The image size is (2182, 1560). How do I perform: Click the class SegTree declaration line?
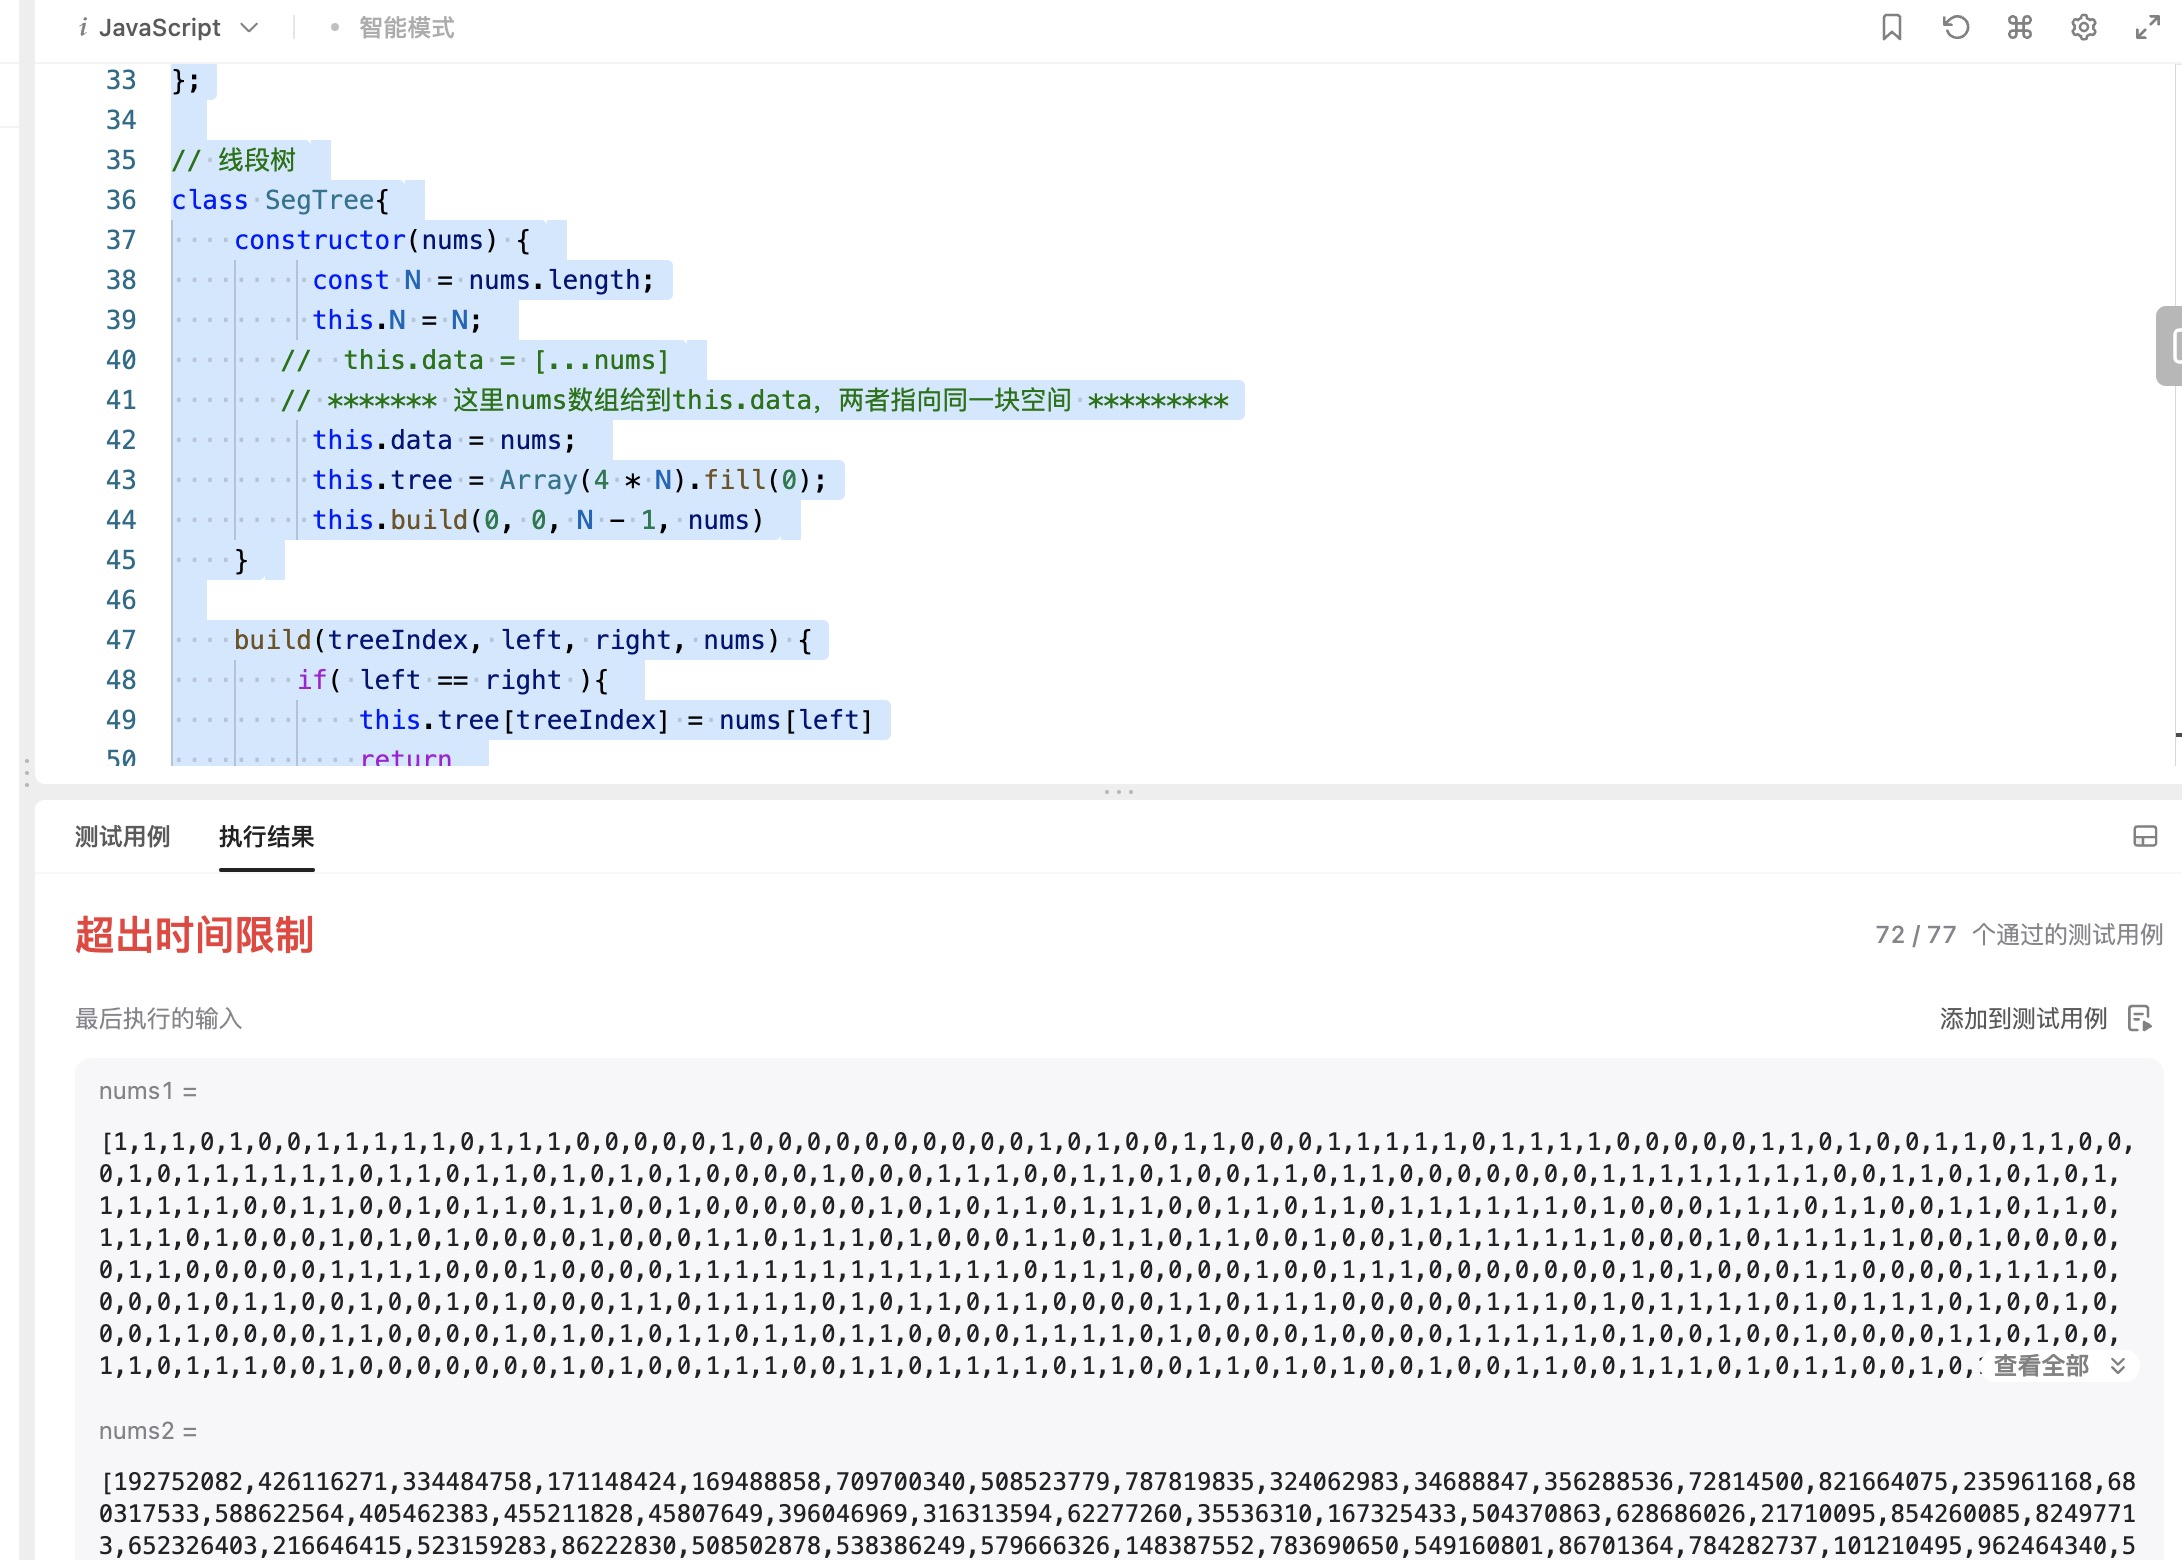(x=280, y=200)
